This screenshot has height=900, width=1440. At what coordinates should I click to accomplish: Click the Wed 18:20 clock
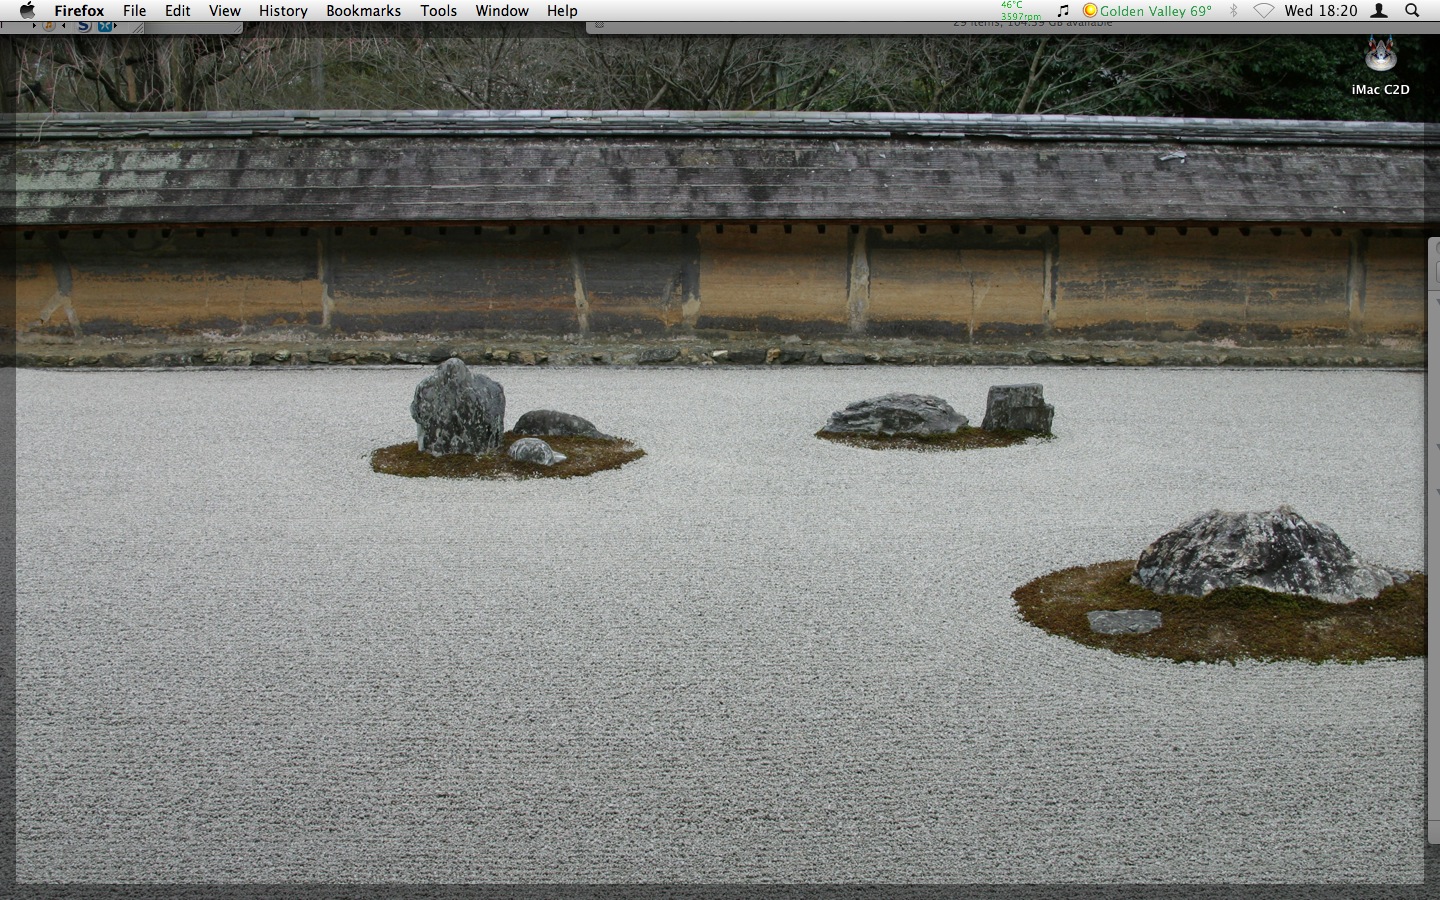click(1320, 11)
